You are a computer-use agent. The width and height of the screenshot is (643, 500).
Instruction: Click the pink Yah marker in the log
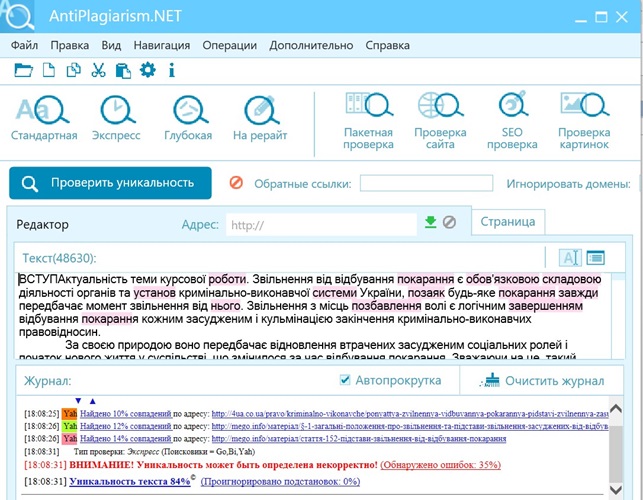70,438
